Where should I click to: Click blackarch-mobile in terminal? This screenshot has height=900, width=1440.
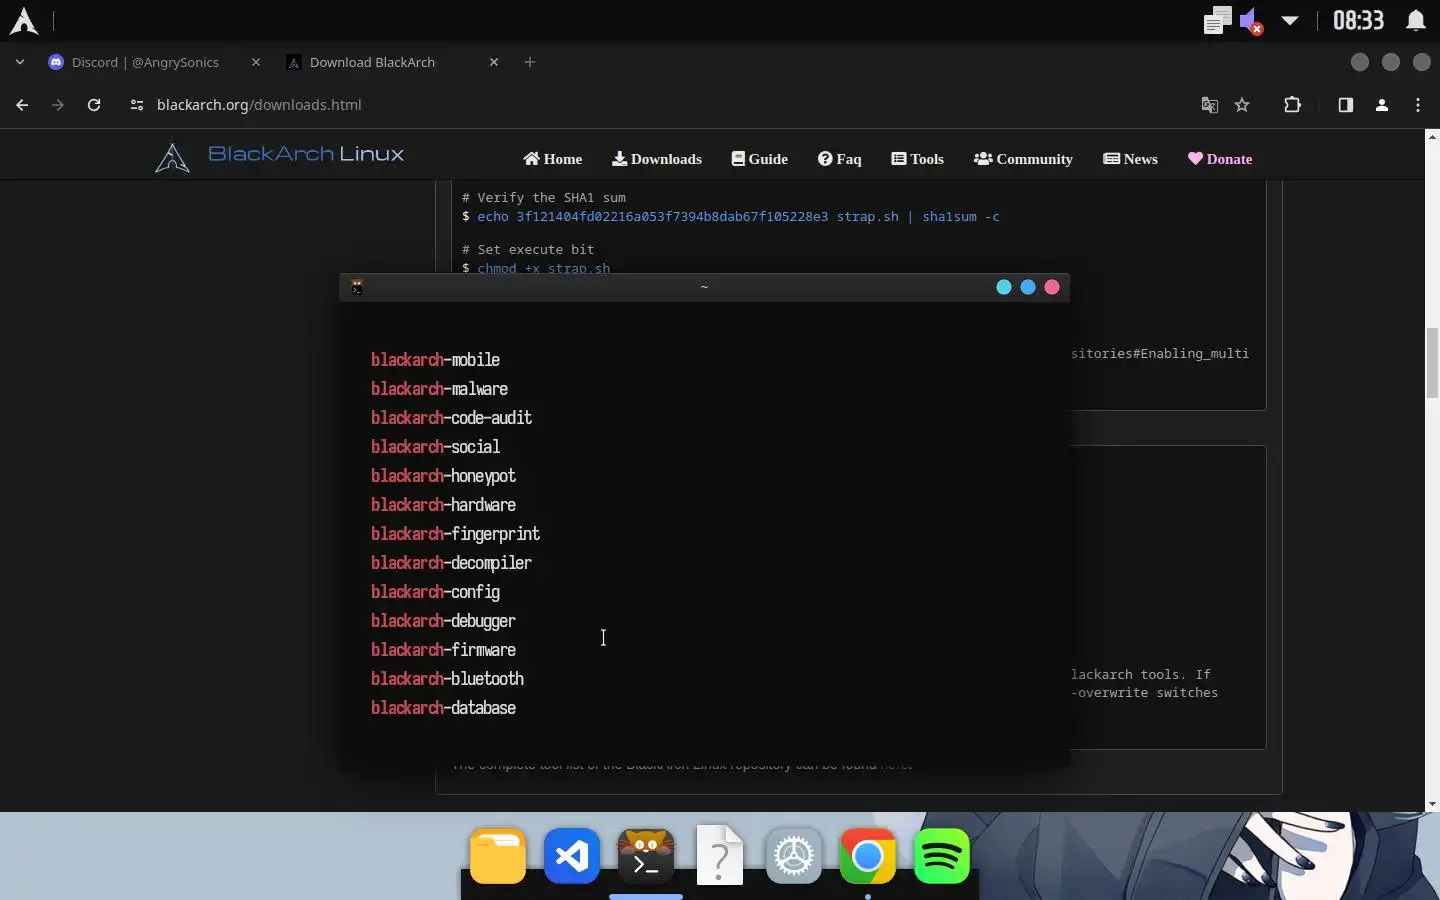pos(435,360)
